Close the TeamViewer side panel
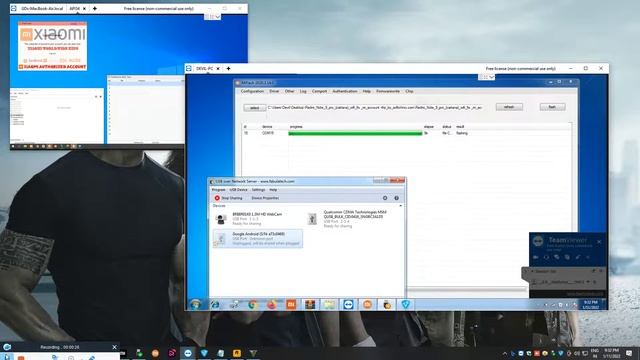Screen dimensions: 640x360 [599, 242]
